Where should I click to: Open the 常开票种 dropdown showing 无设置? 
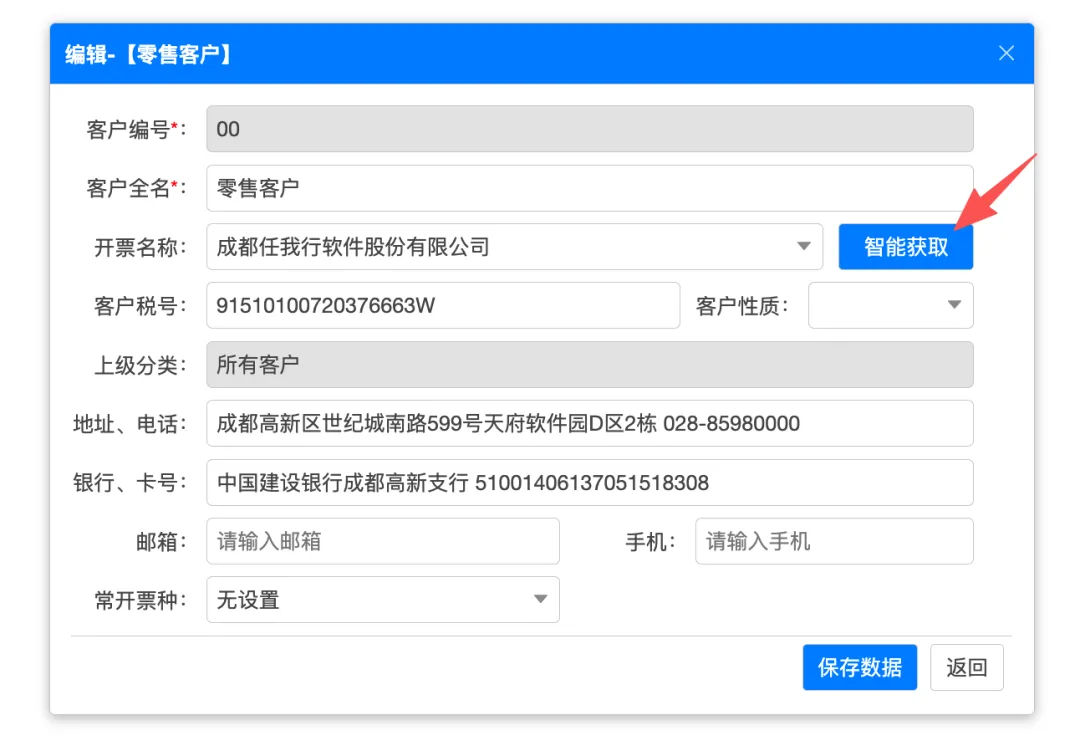click(x=382, y=600)
